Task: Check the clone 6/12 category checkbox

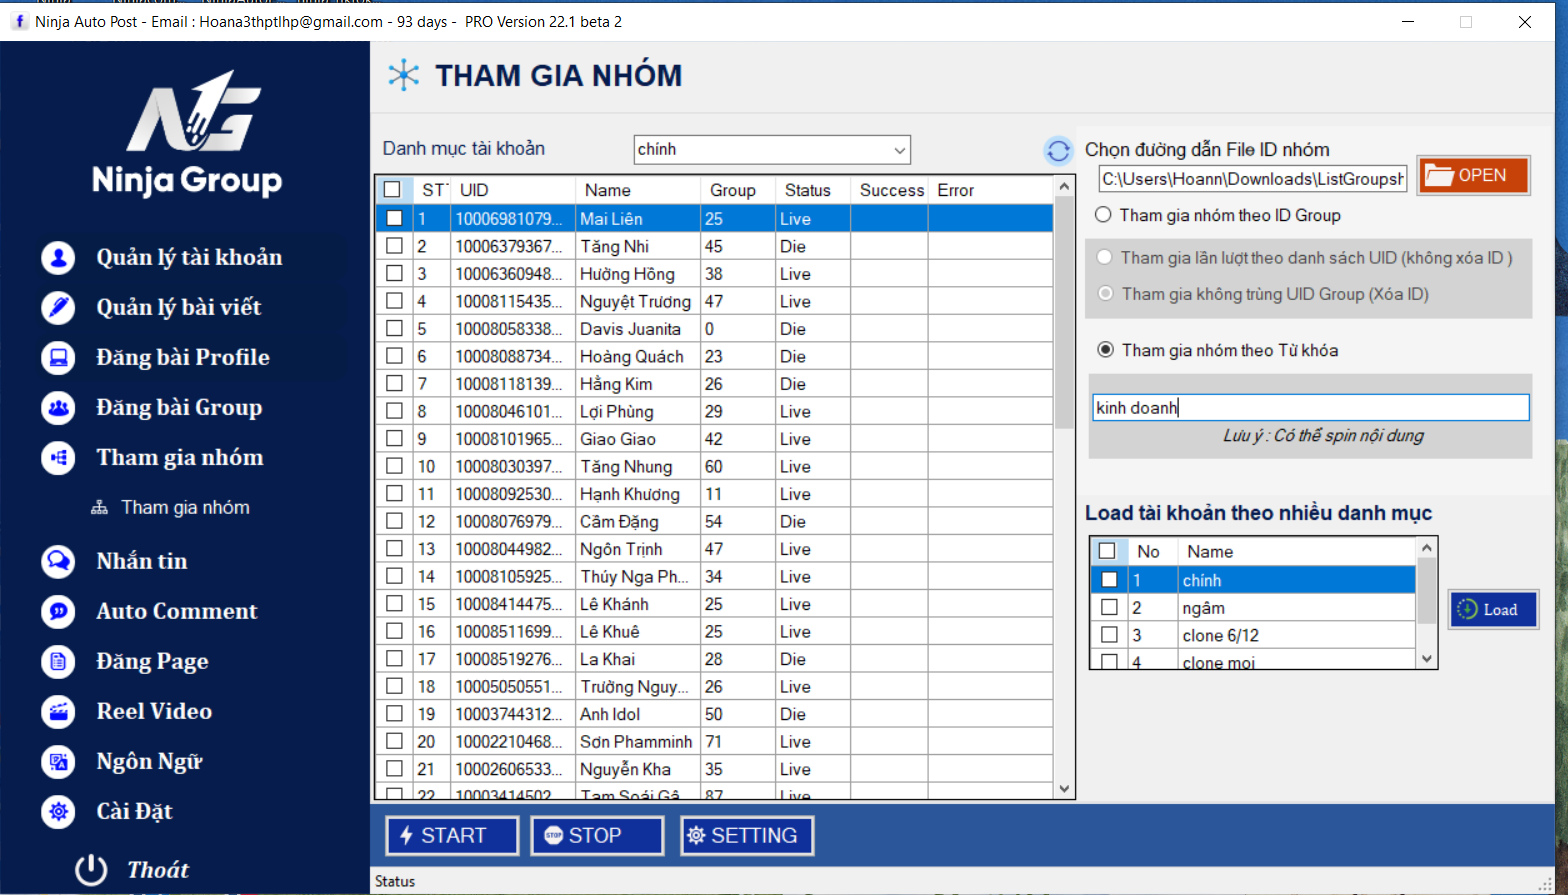Action: click(1109, 635)
